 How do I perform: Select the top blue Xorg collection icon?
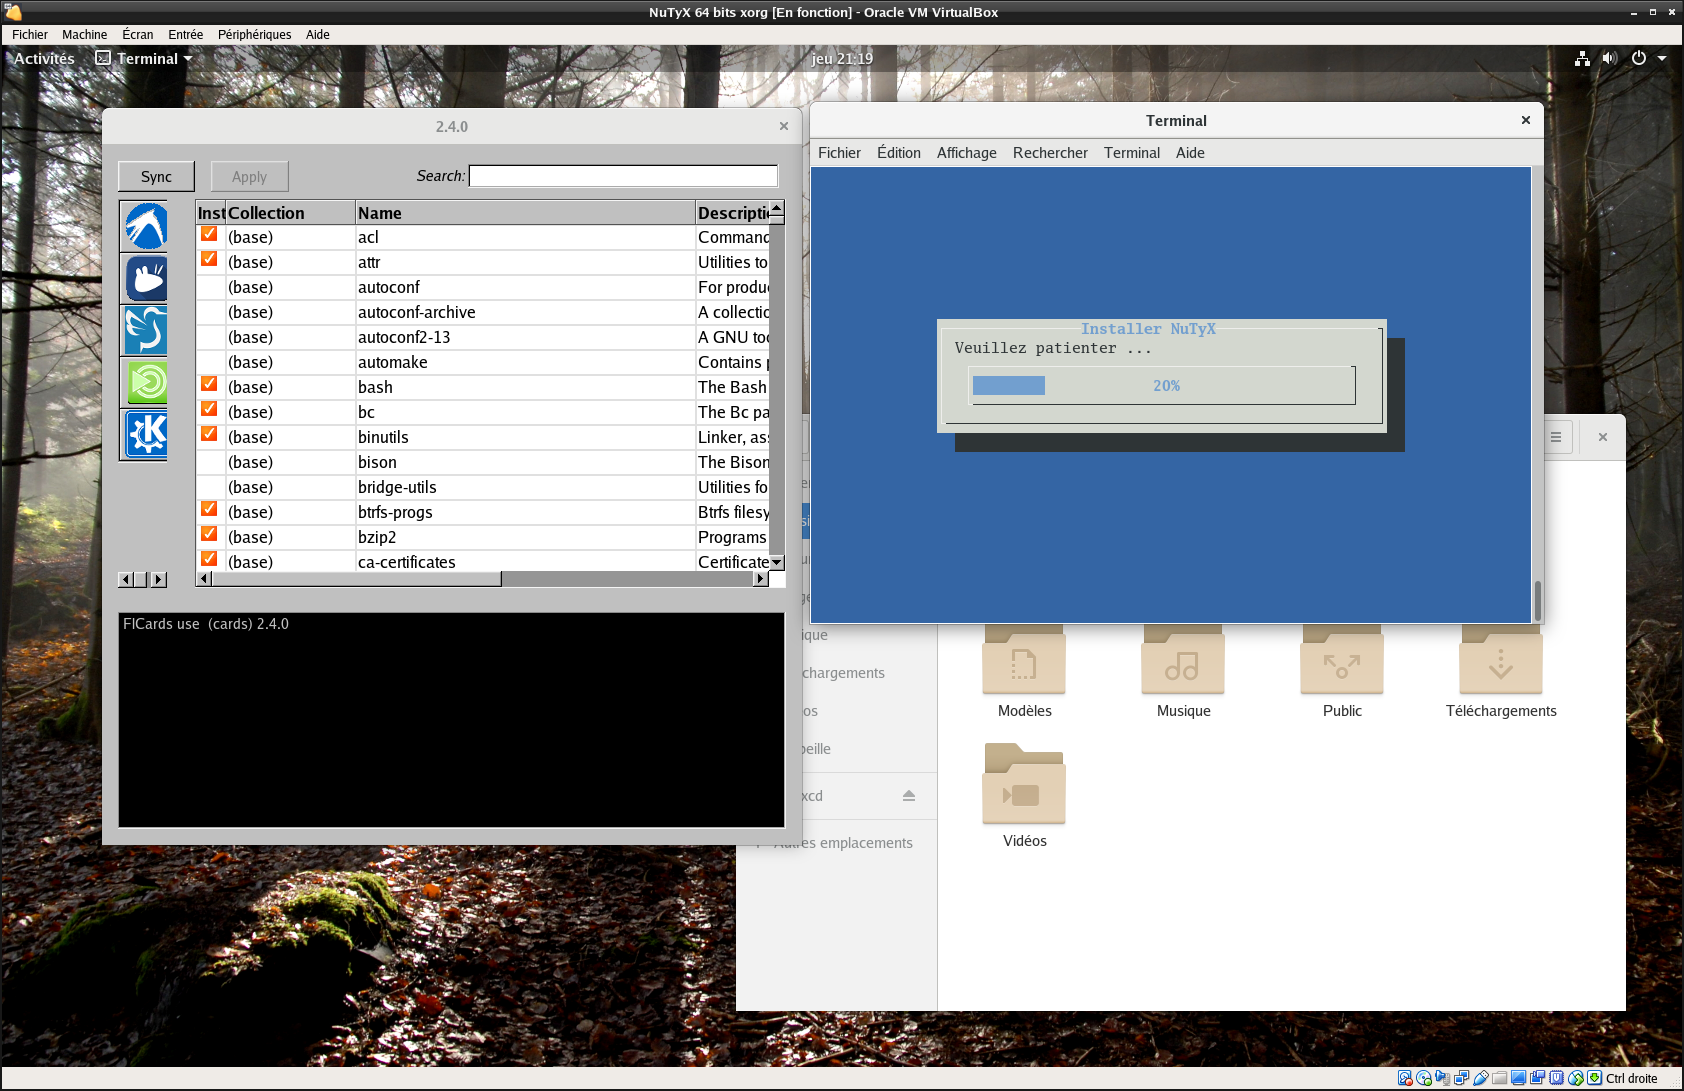(x=146, y=226)
